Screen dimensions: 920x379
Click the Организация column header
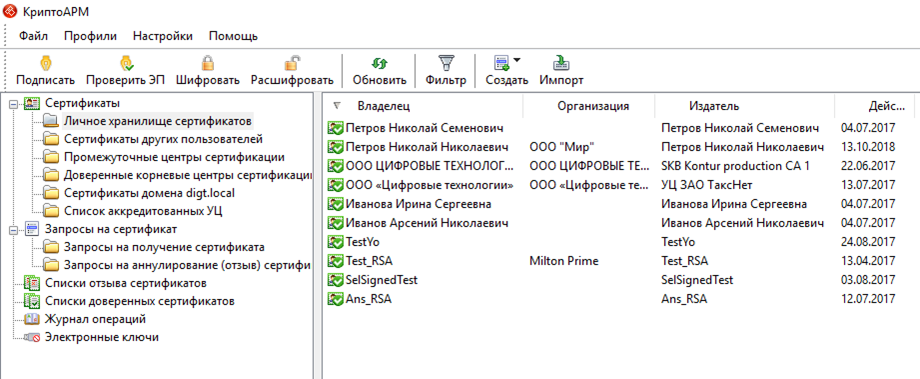point(593,106)
